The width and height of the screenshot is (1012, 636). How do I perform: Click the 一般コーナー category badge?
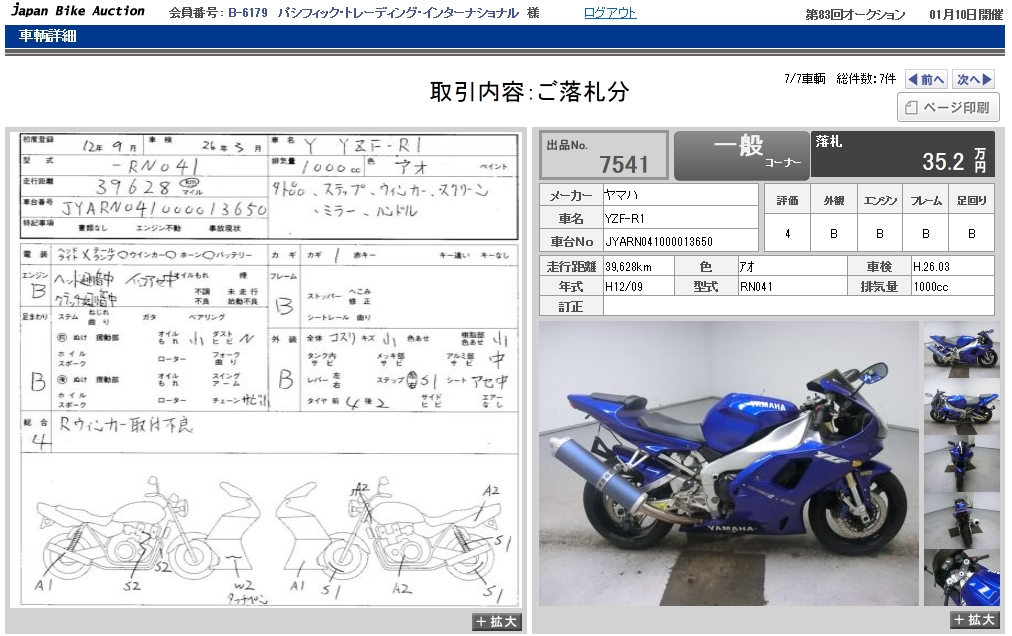tap(742, 156)
